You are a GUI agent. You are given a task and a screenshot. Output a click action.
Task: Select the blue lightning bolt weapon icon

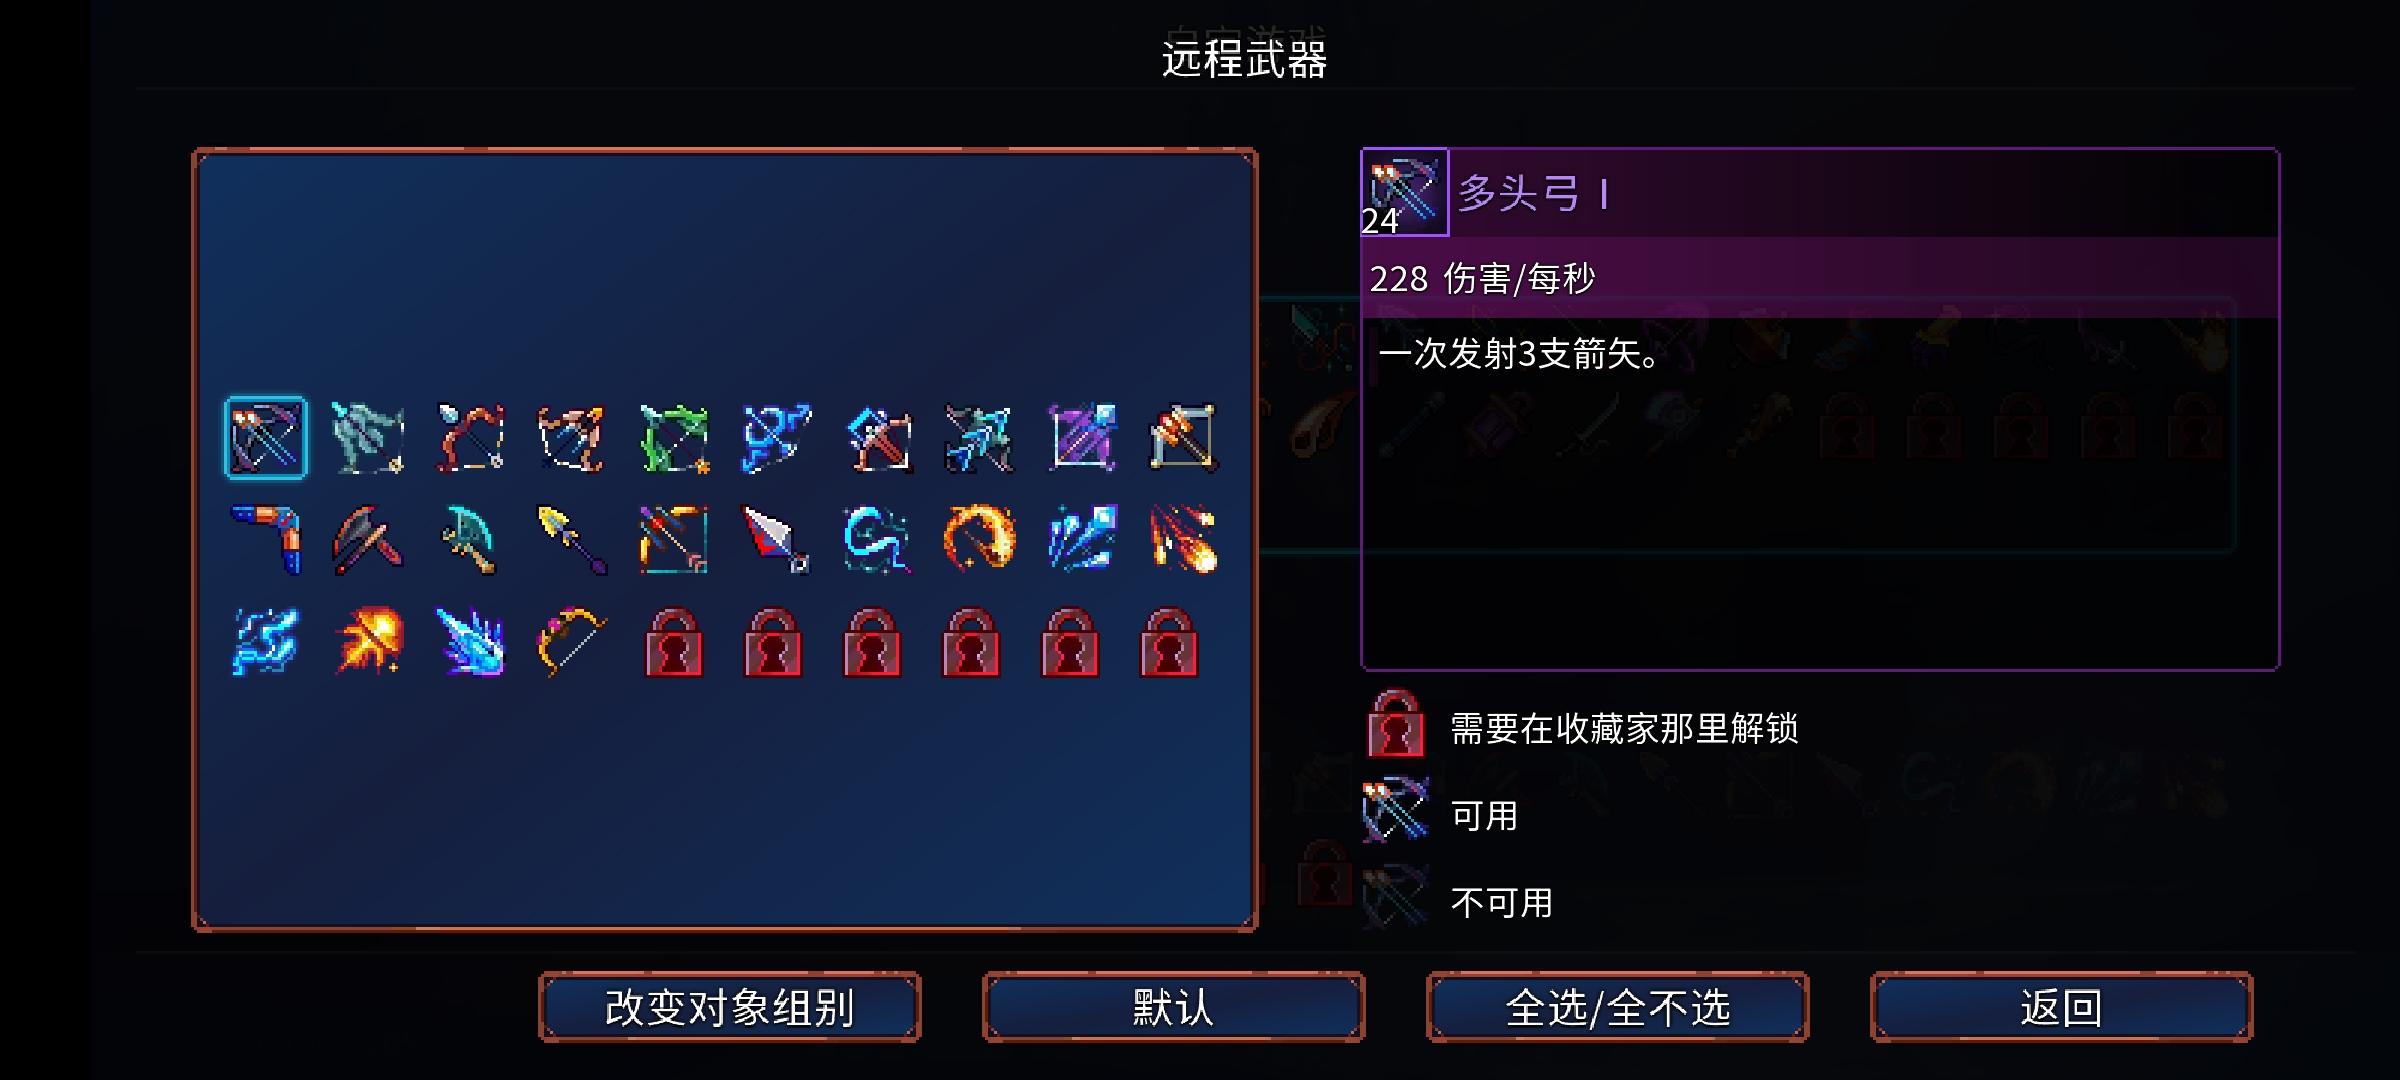point(266,642)
